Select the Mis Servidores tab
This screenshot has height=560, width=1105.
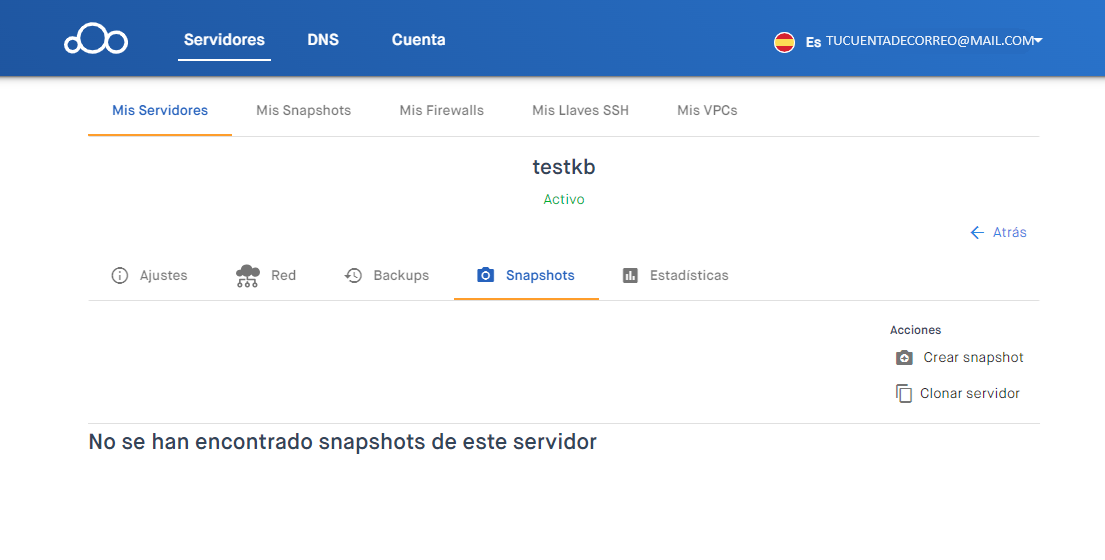(160, 110)
